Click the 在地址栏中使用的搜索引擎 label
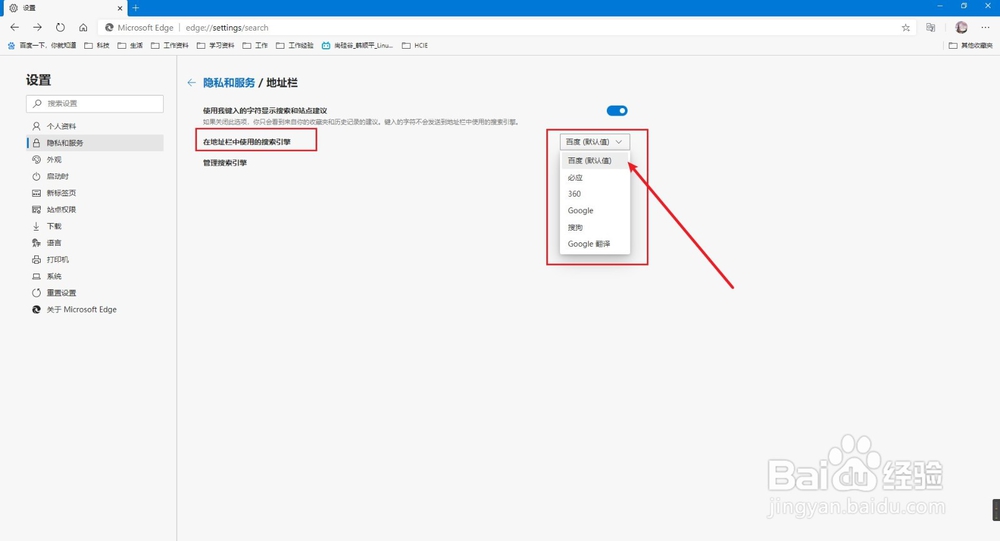This screenshot has height=541, width=1000. click(x=247, y=142)
